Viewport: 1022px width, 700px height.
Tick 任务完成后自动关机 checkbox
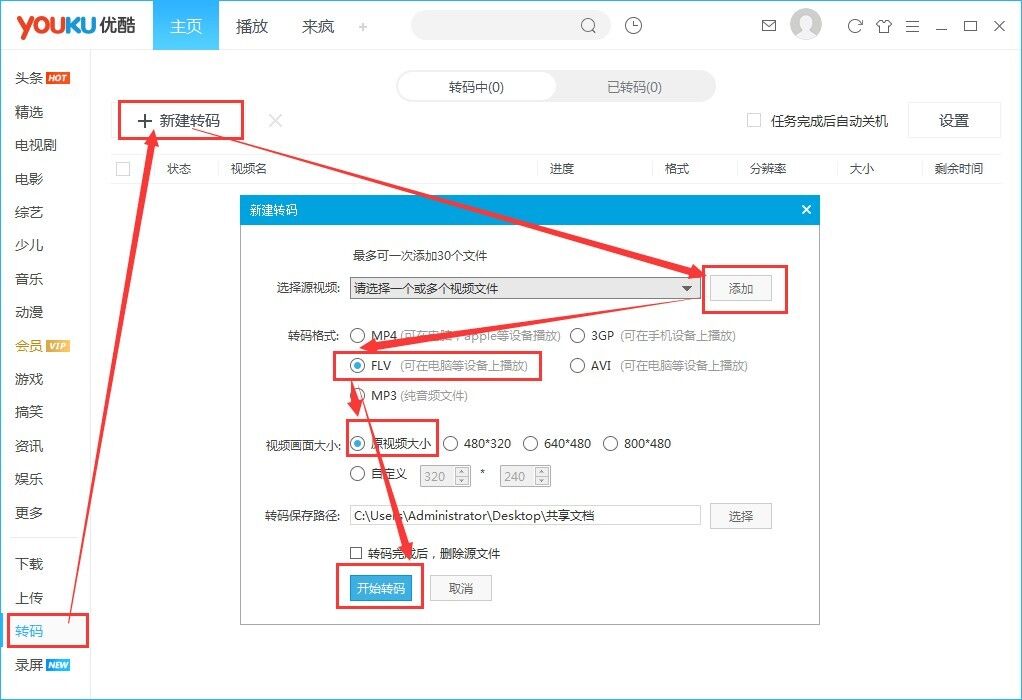[x=754, y=121]
